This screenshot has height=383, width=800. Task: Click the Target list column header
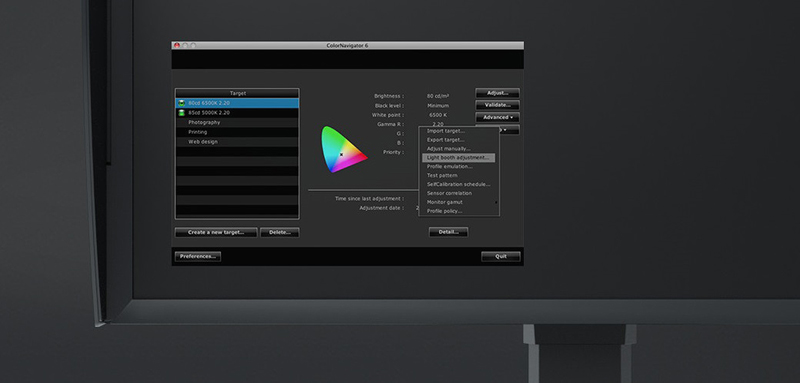click(x=237, y=93)
